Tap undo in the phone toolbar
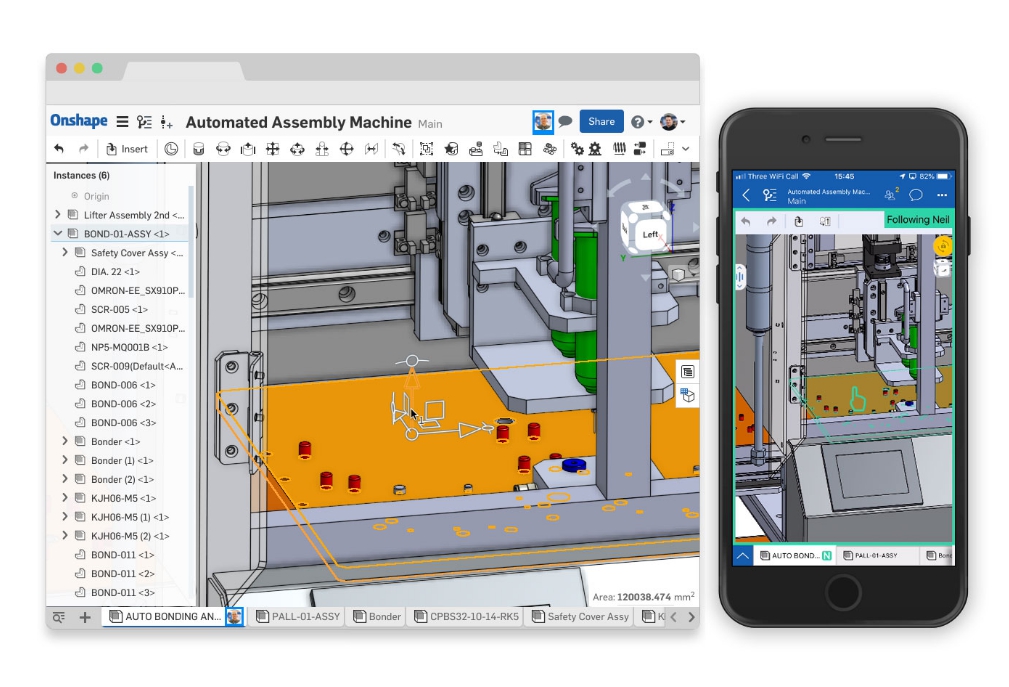Viewport: 1009px width, 687px height. tap(746, 221)
